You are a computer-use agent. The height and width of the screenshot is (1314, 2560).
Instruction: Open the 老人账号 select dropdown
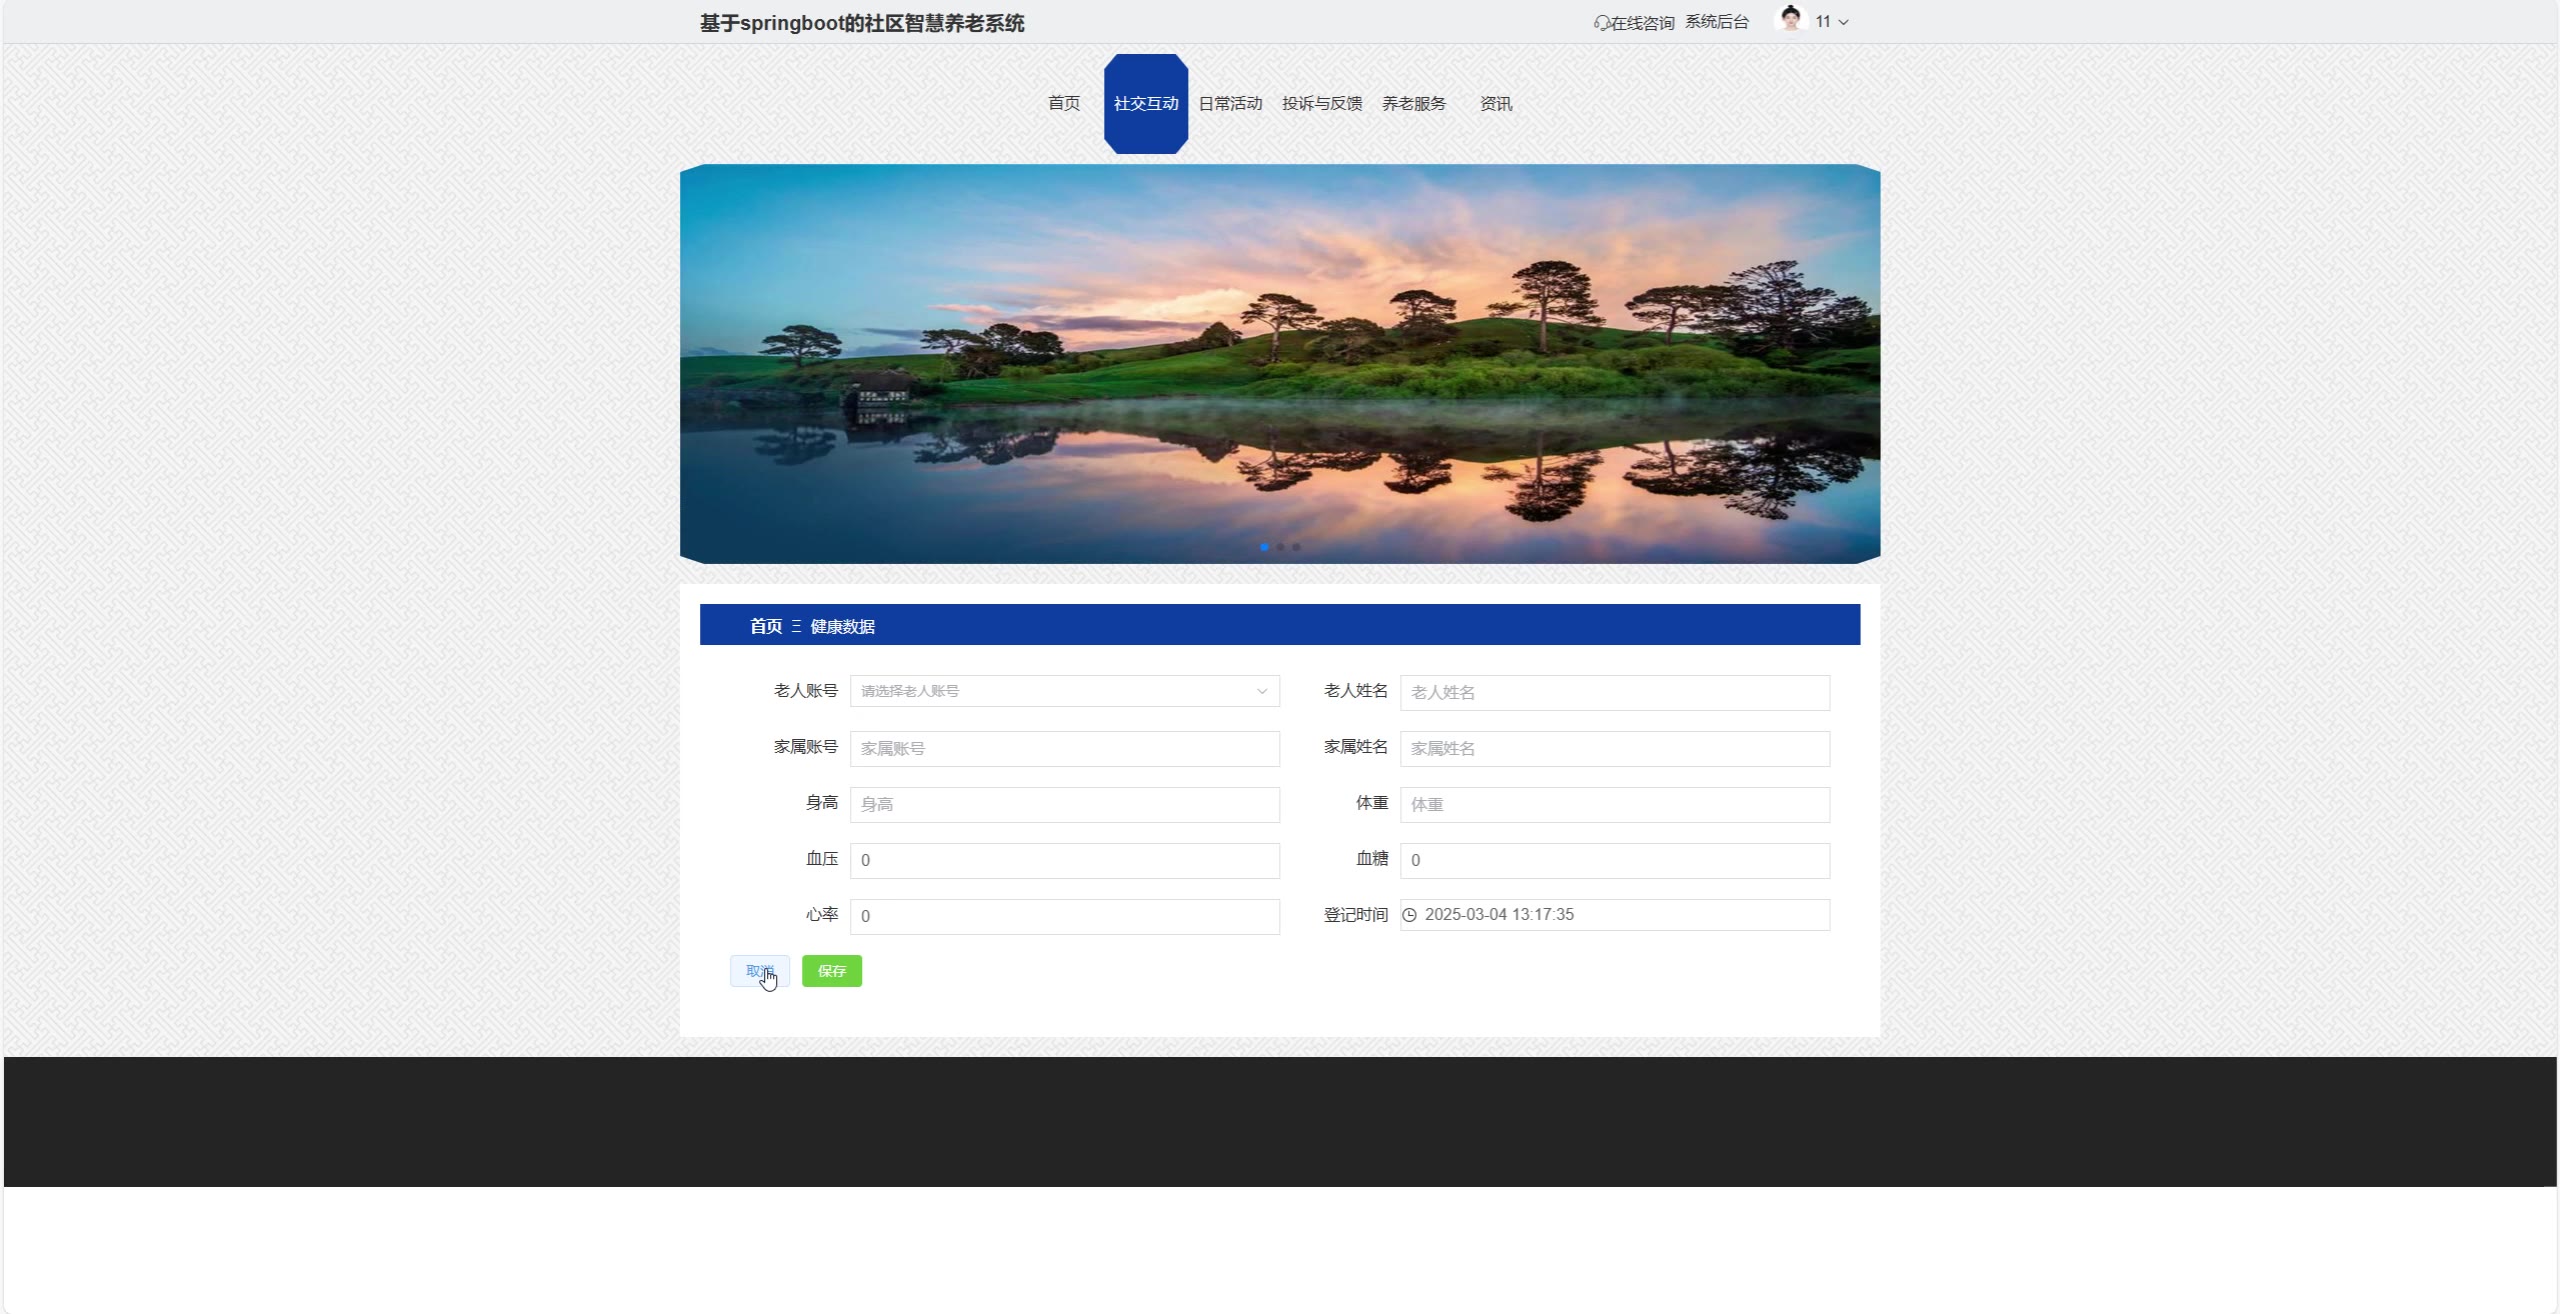[x=1064, y=691]
